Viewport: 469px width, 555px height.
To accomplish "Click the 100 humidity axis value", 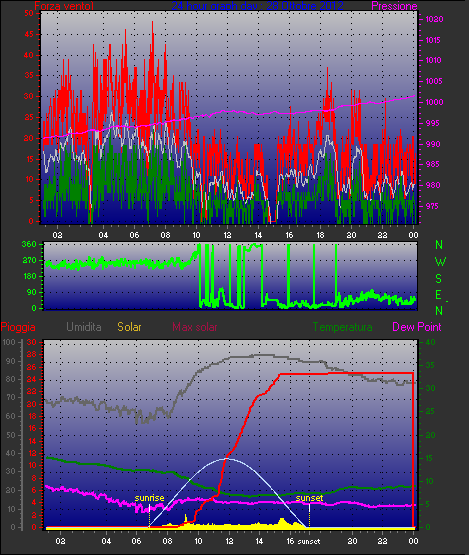I will [9, 342].
